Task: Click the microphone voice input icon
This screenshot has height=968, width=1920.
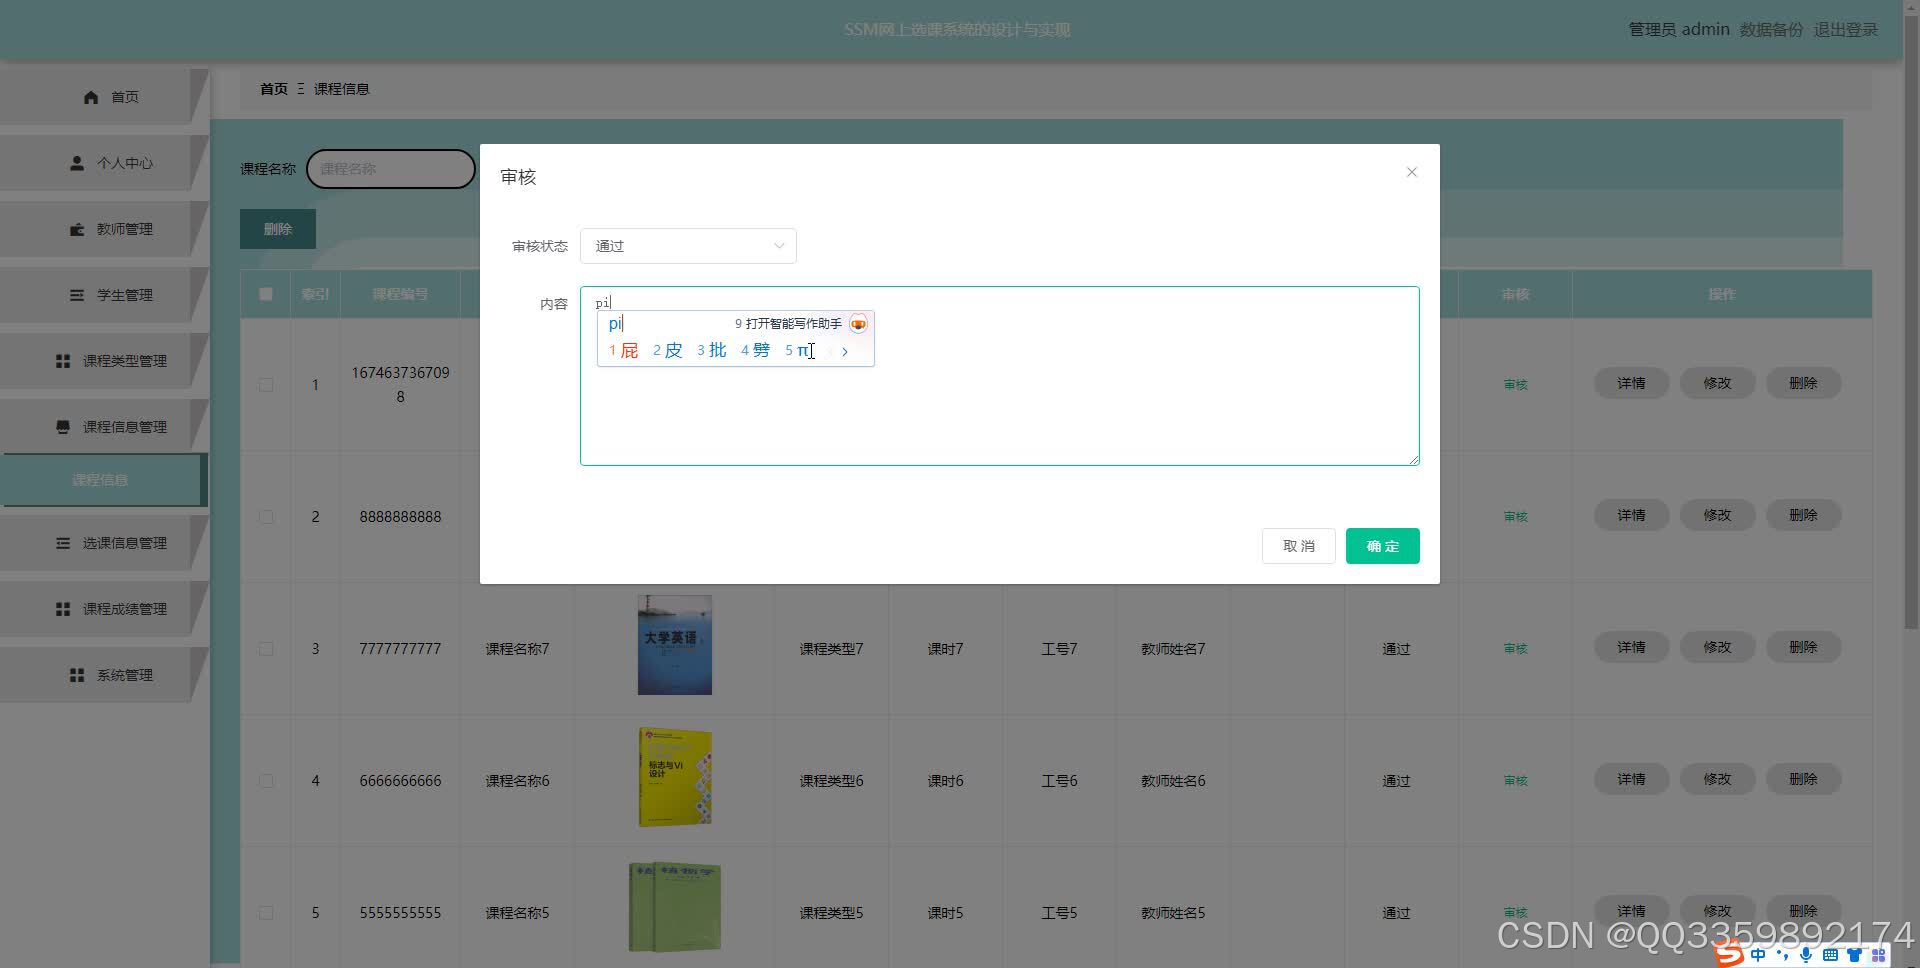Action: (1806, 955)
